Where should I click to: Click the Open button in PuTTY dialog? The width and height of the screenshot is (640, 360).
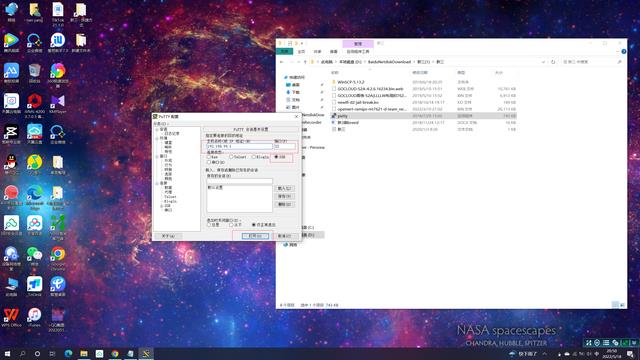point(255,236)
